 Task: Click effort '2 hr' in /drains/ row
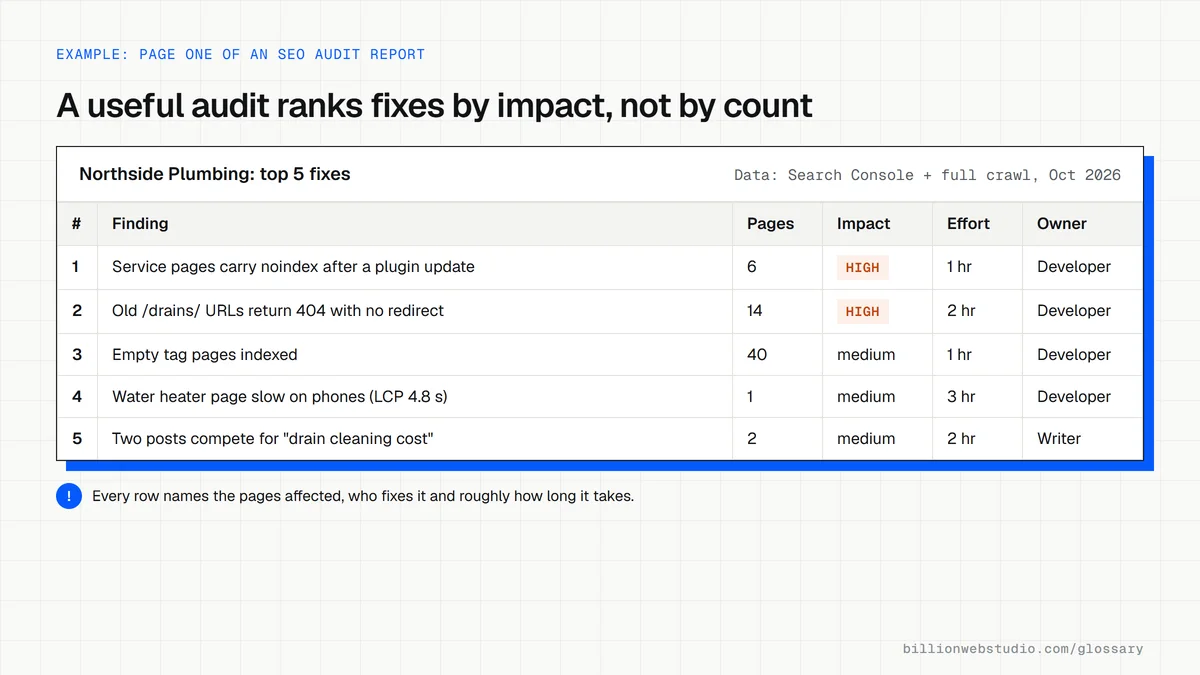[961, 311]
